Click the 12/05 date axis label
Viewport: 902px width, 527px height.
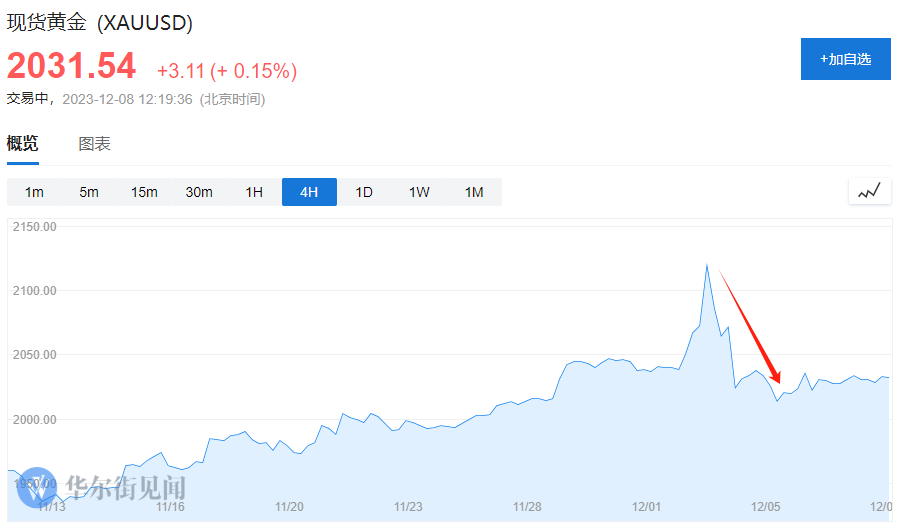(x=765, y=507)
